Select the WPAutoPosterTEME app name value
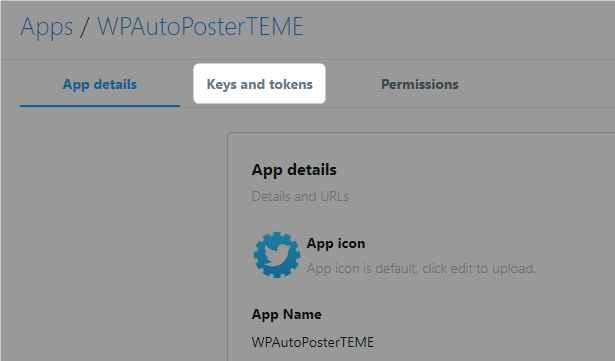 pyautogui.click(x=313, y=342)
